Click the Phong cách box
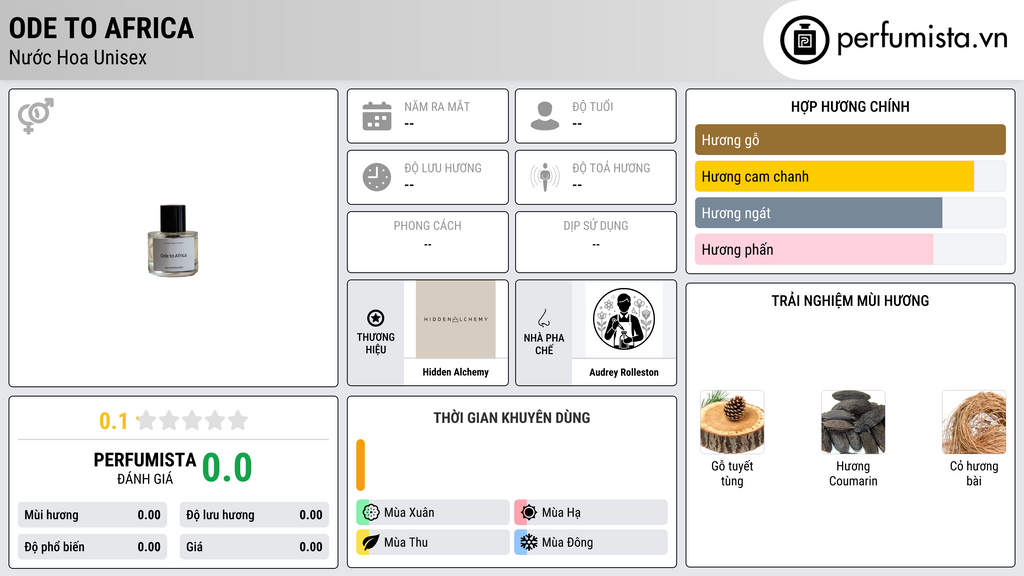1024x576 pixels. 428,242
